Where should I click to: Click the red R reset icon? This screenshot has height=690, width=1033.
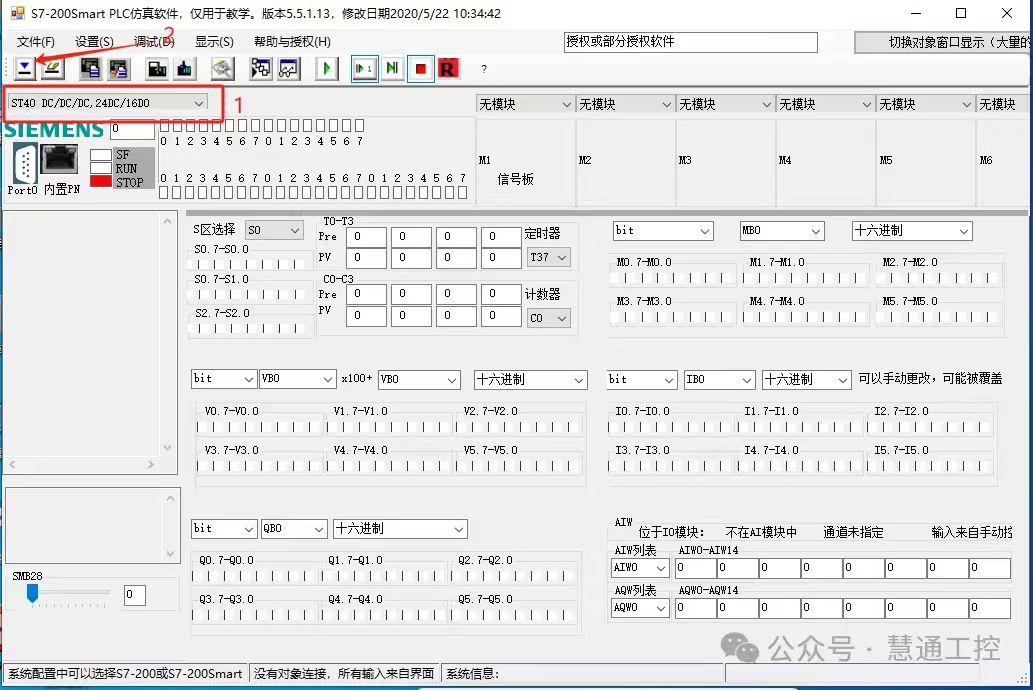click(x=447, y=68)
